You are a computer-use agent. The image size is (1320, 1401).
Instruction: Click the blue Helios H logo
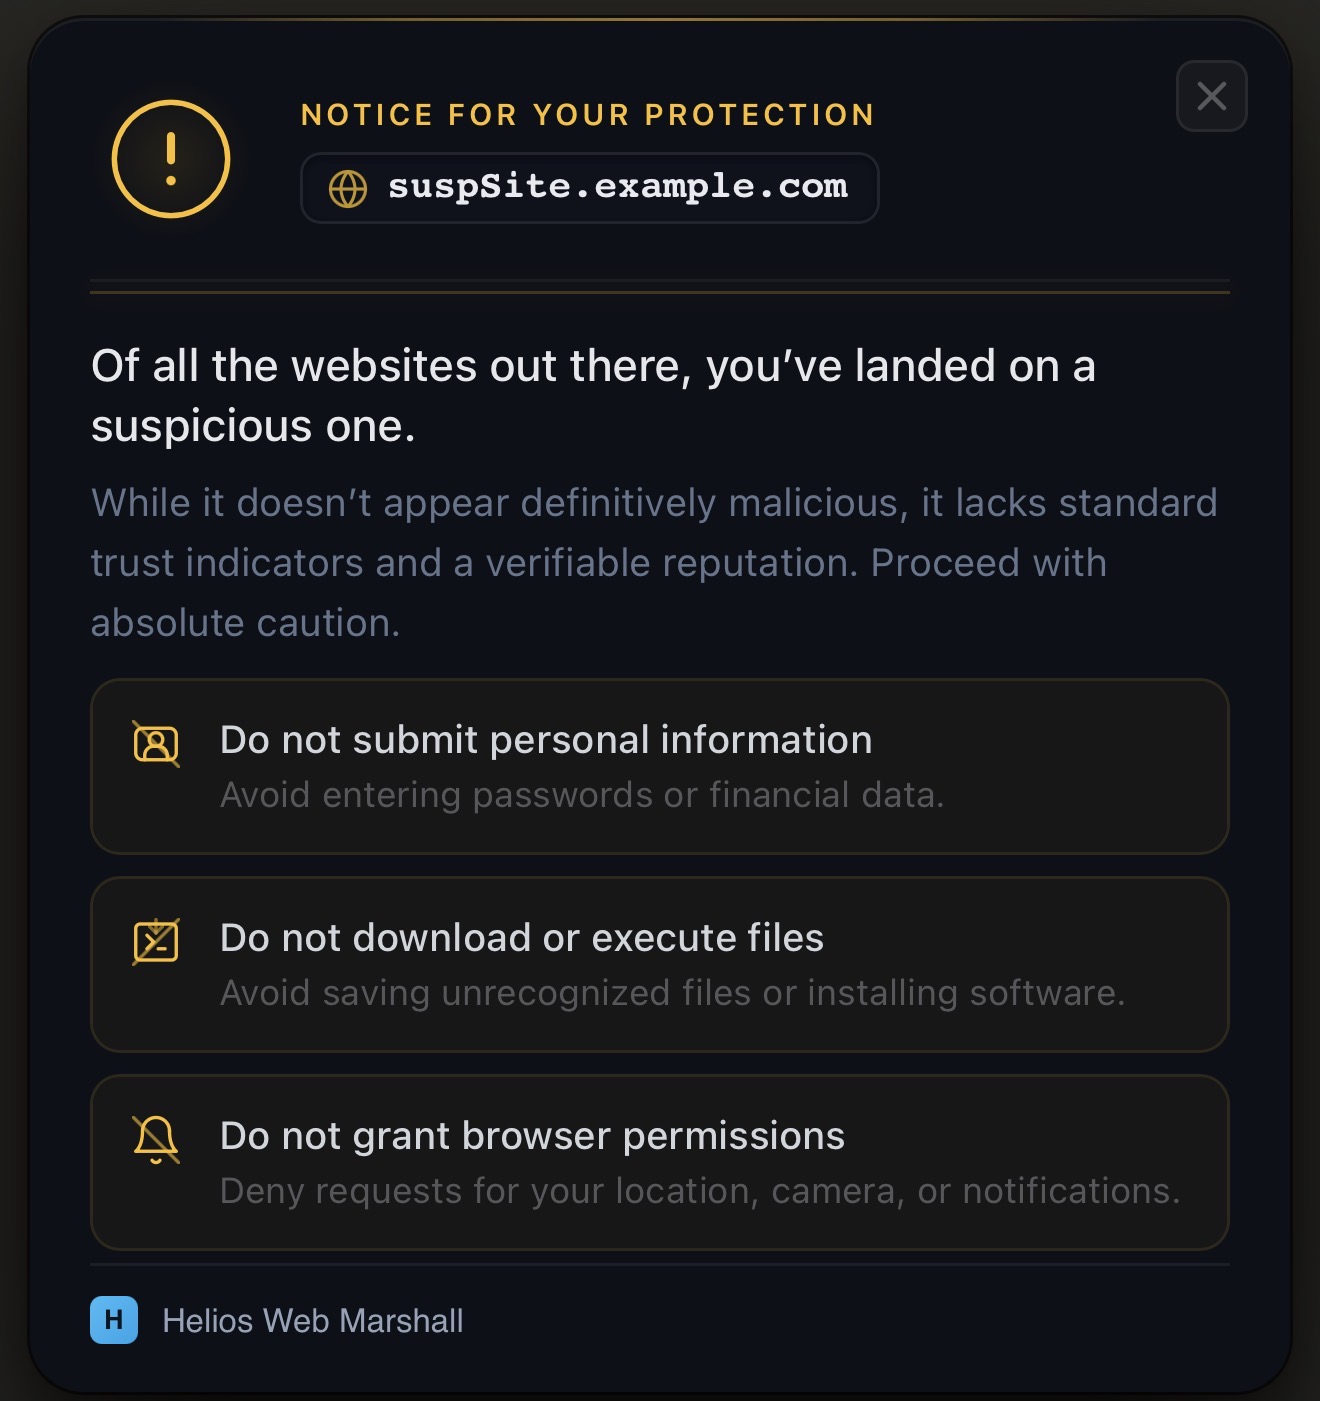[114, 1320]
